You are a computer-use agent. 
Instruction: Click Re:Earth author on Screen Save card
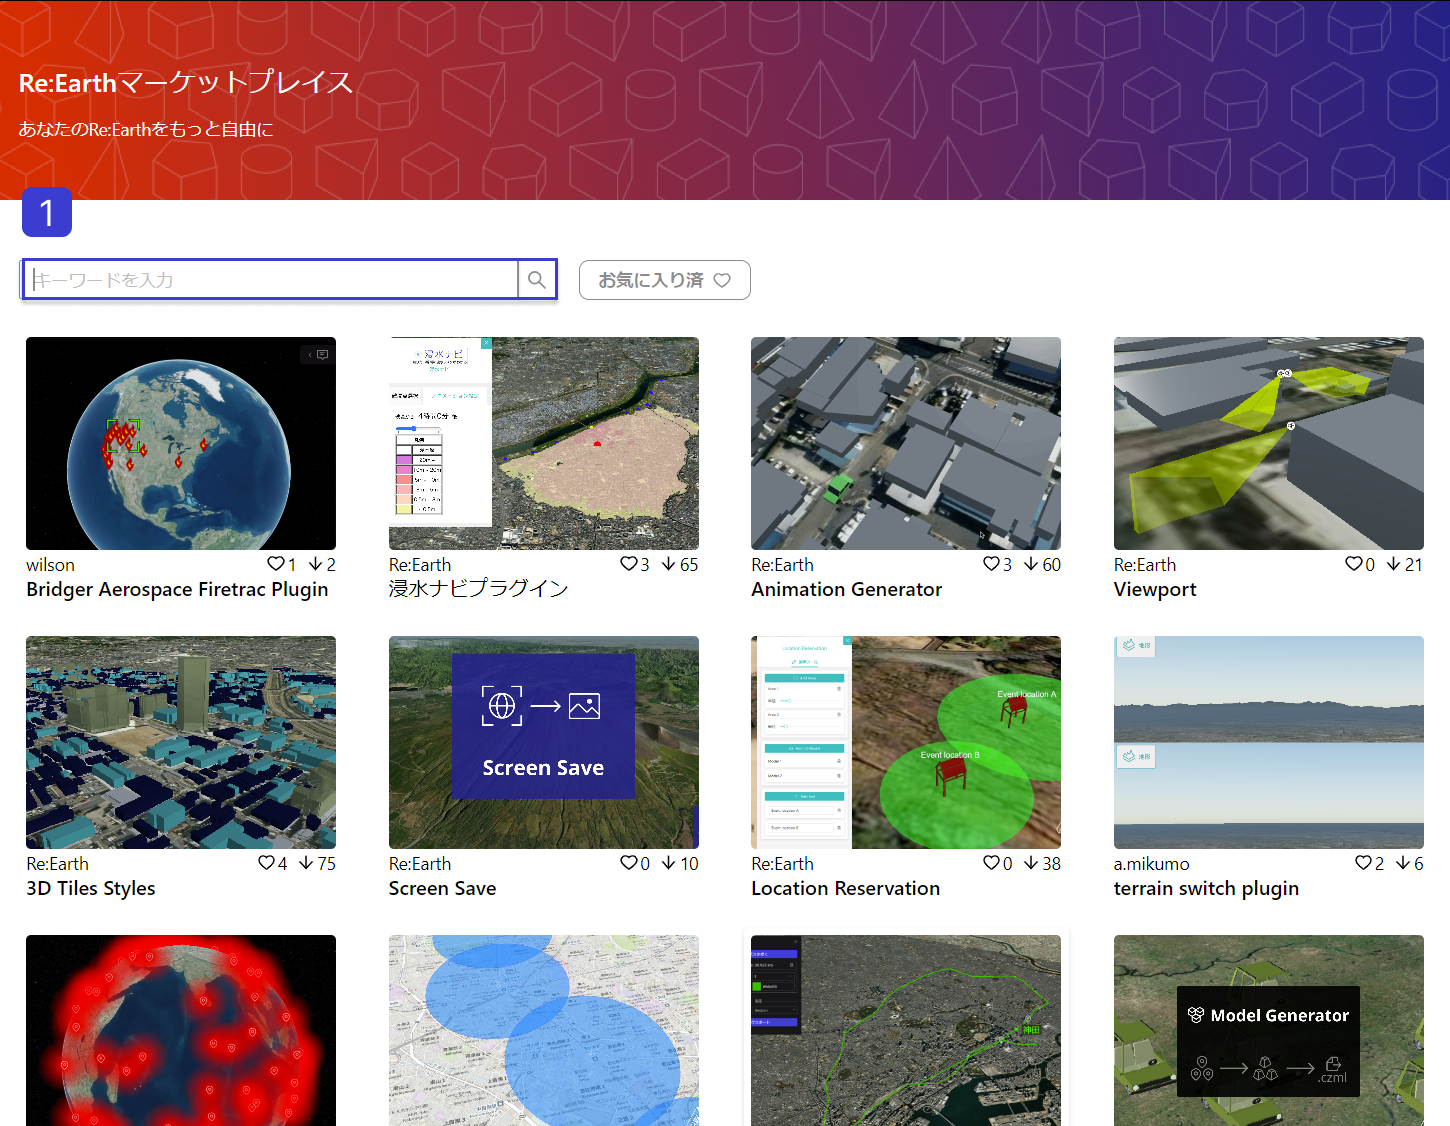coord(420,864)
